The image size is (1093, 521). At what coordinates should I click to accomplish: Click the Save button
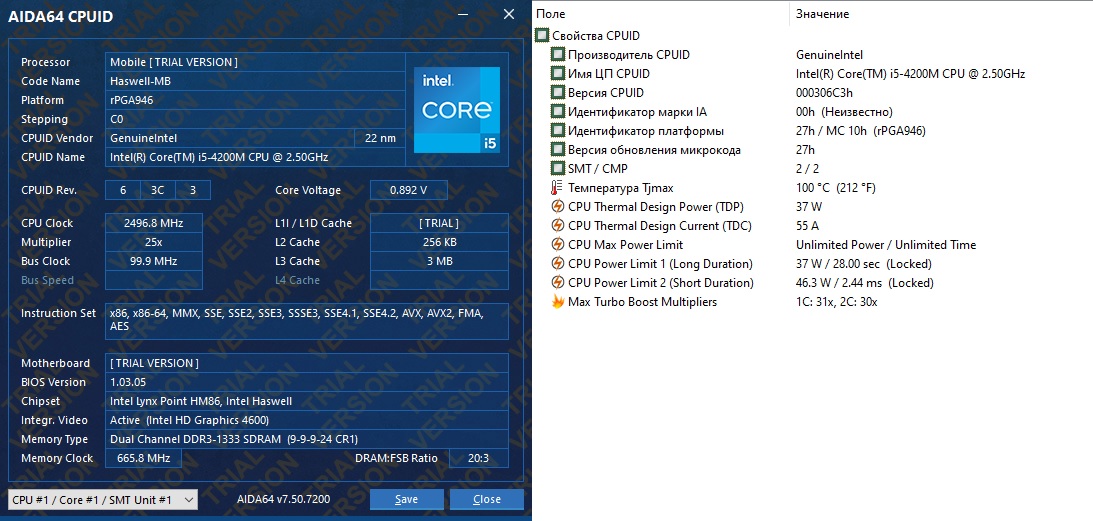(406, 499)
